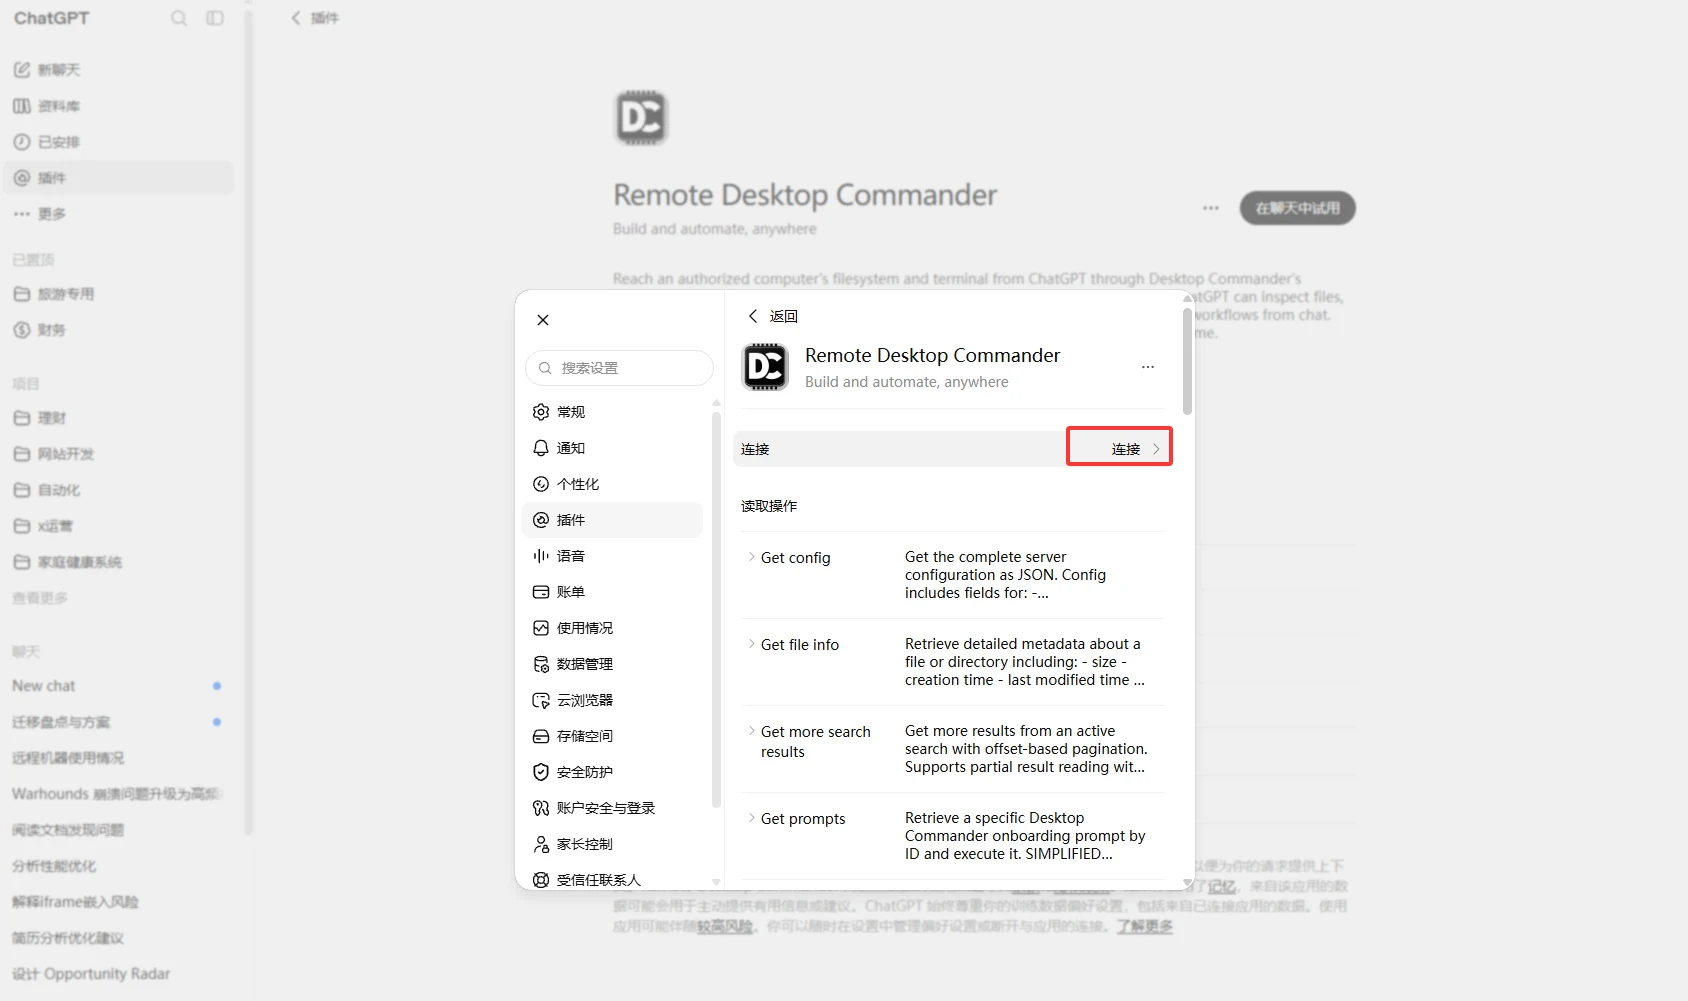Open the 网站开发 project folder
The image size is (1688, 1001).
pyautogui.click(x=118, y=454)
